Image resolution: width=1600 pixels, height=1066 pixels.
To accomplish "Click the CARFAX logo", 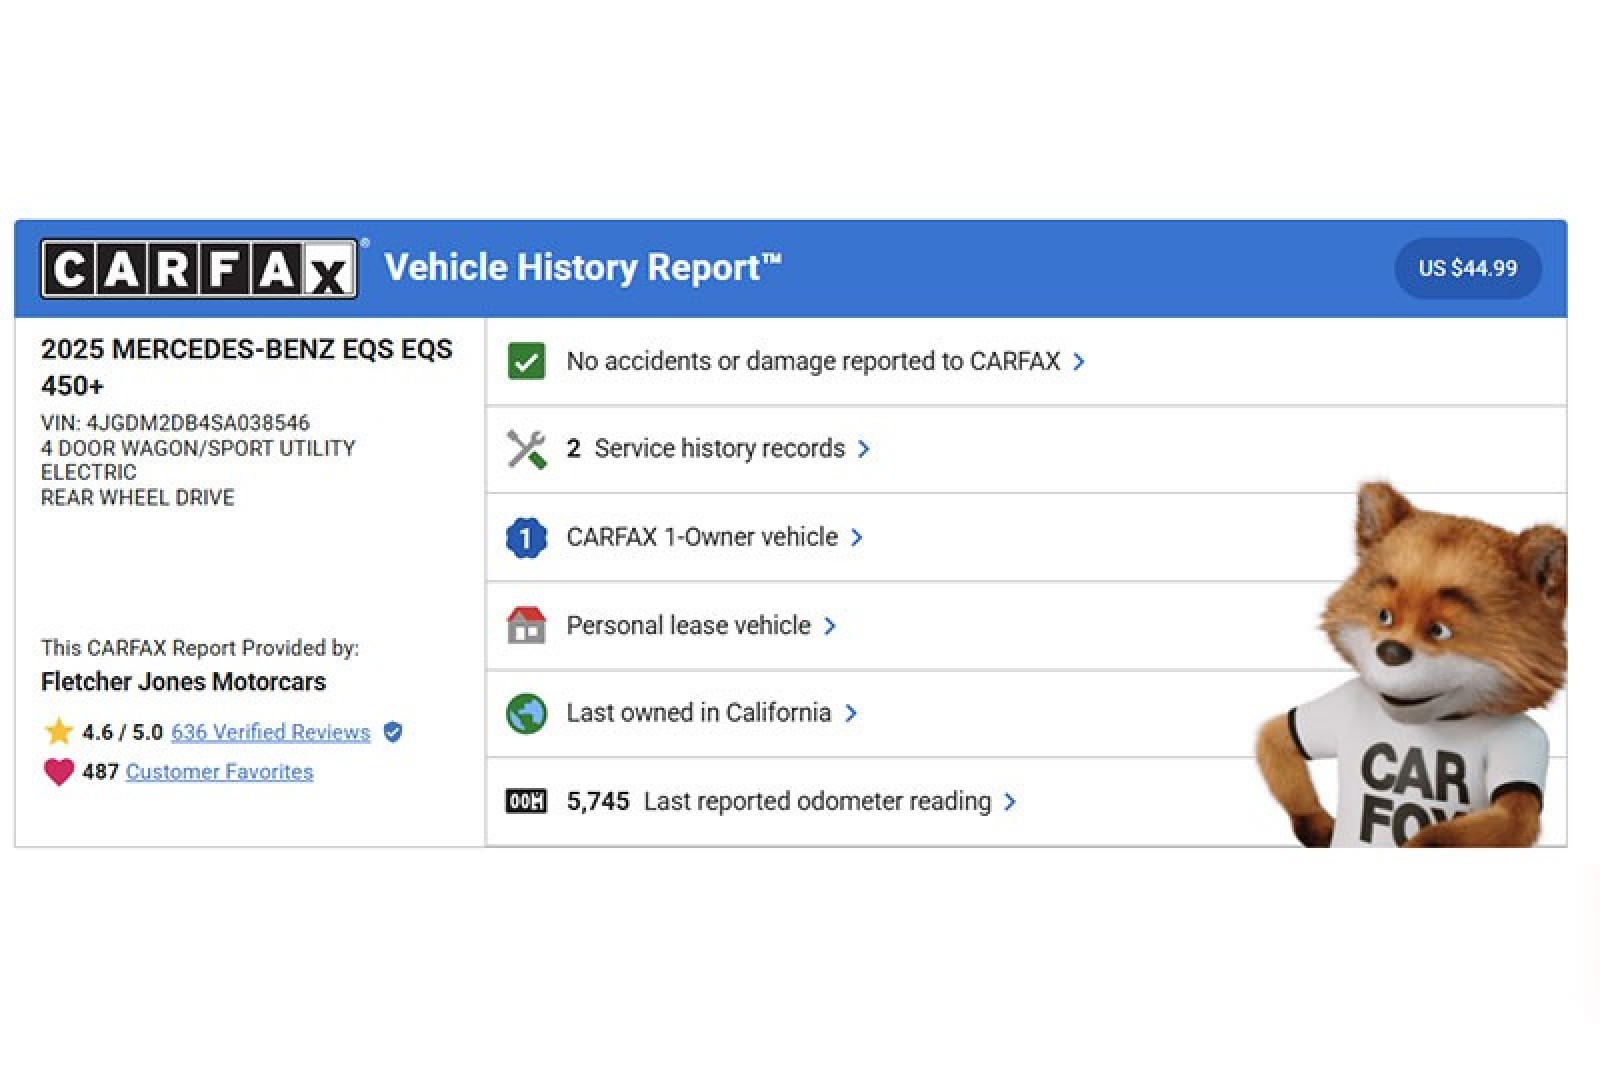I will click(x=198, y=267).
